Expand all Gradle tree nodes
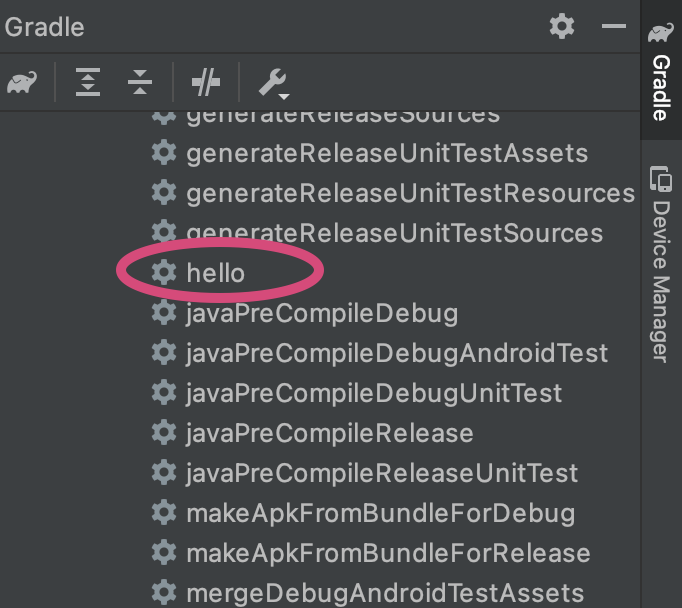The width and height of the screenshot is (682, 608). tap(89, 83)
